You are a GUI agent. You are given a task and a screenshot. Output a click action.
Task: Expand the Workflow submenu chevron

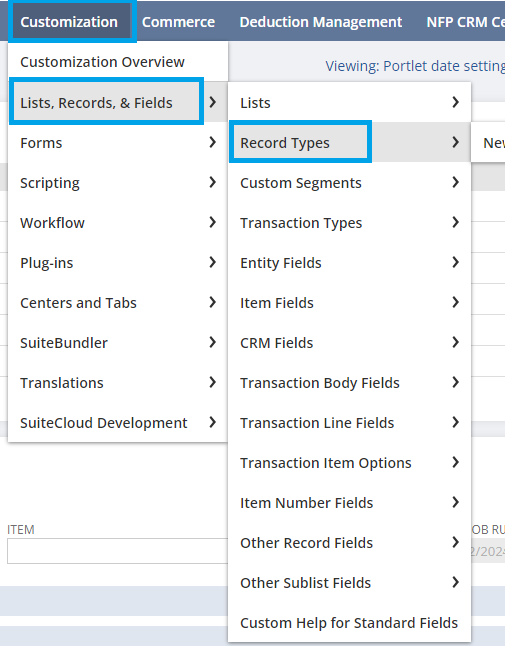tap(213, 222)
